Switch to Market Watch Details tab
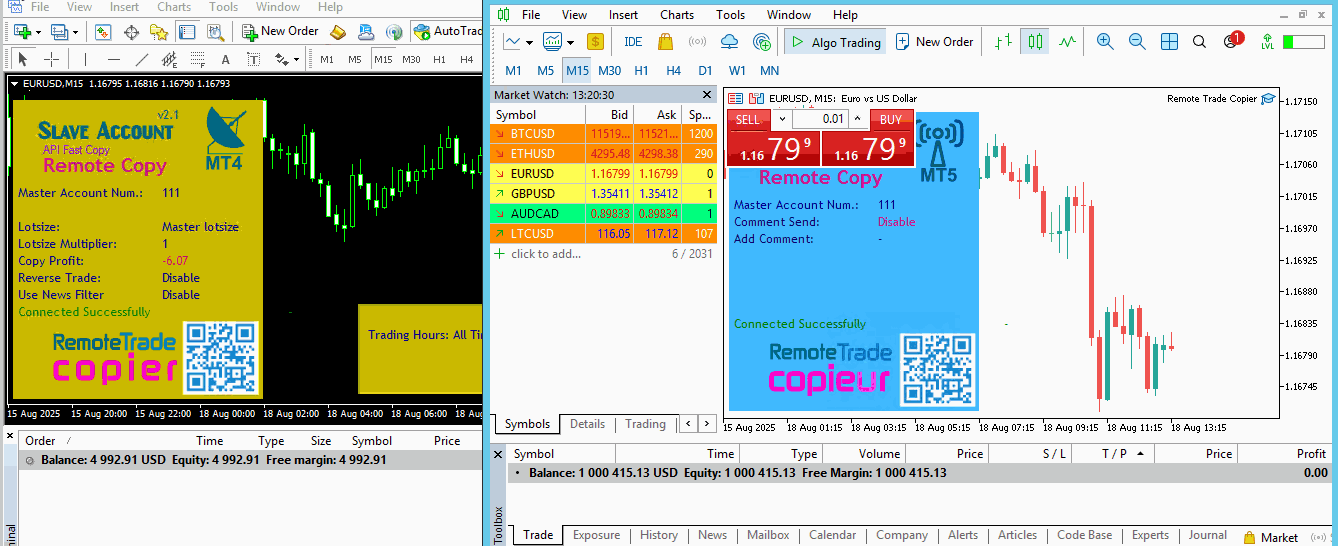 587,424
